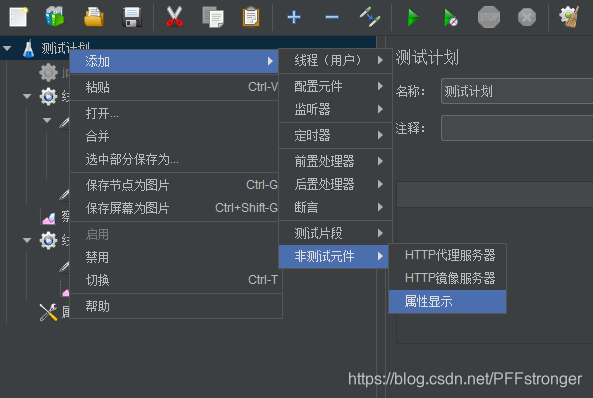Expand the 线程（用户）submenu

click(335, 60)
